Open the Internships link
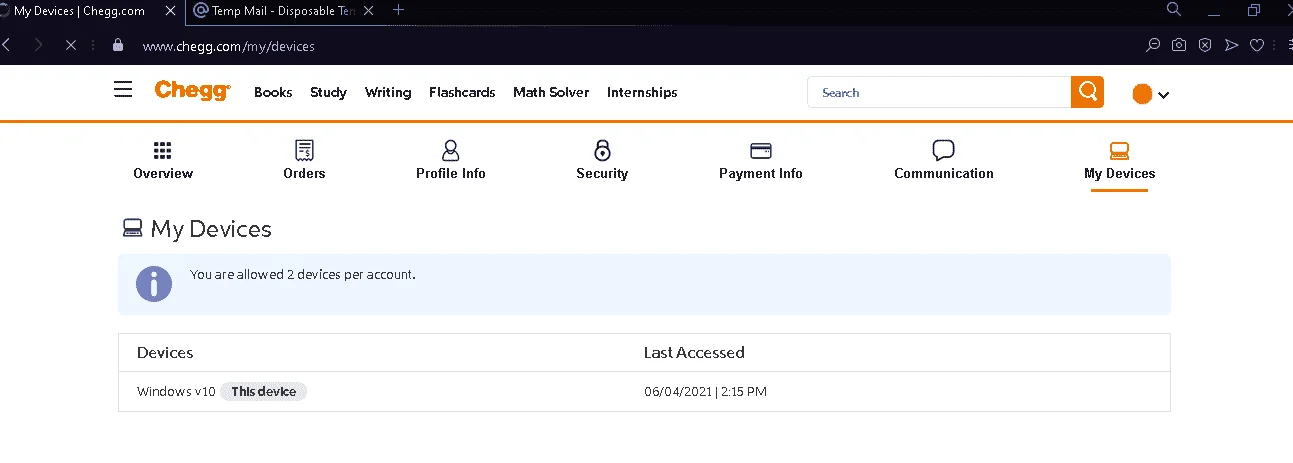1293x463 pixels. (642, 92)
